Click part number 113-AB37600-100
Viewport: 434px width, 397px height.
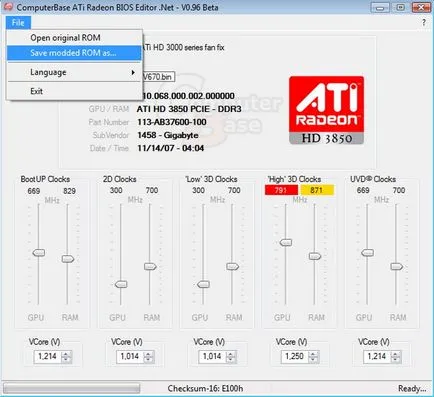[x=172, y=122]
